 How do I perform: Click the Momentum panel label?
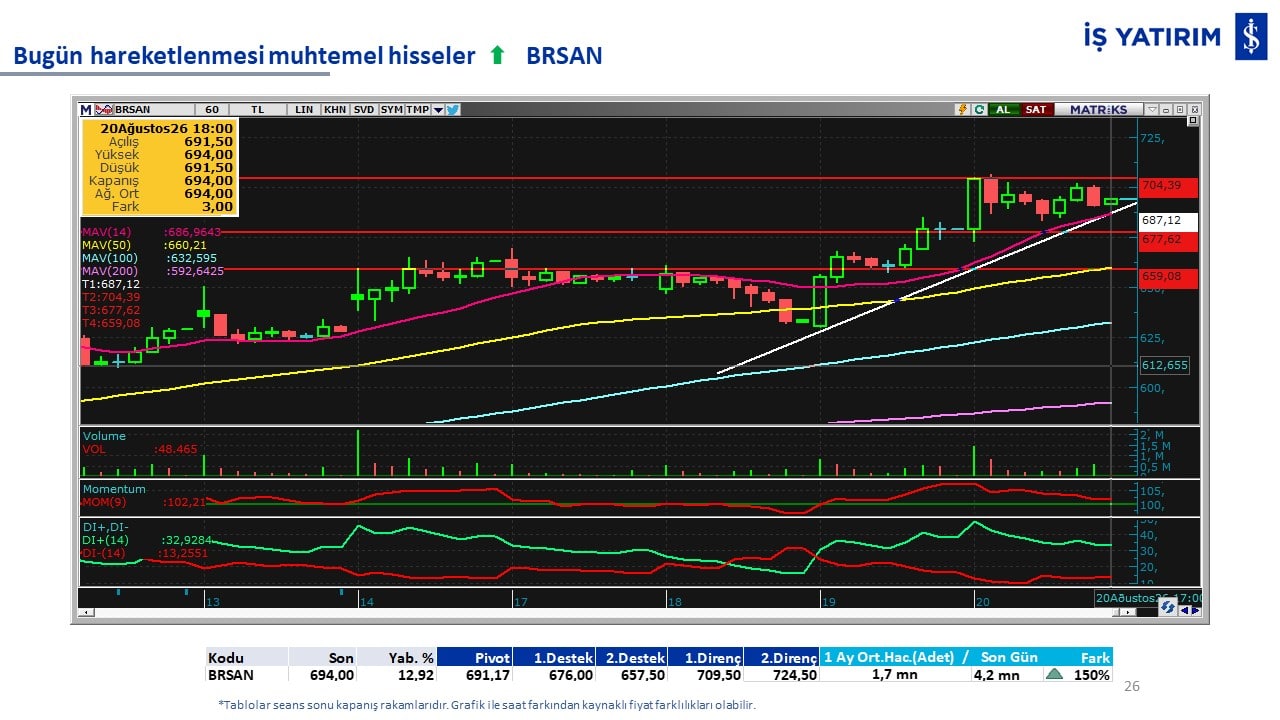coord(114,489)
